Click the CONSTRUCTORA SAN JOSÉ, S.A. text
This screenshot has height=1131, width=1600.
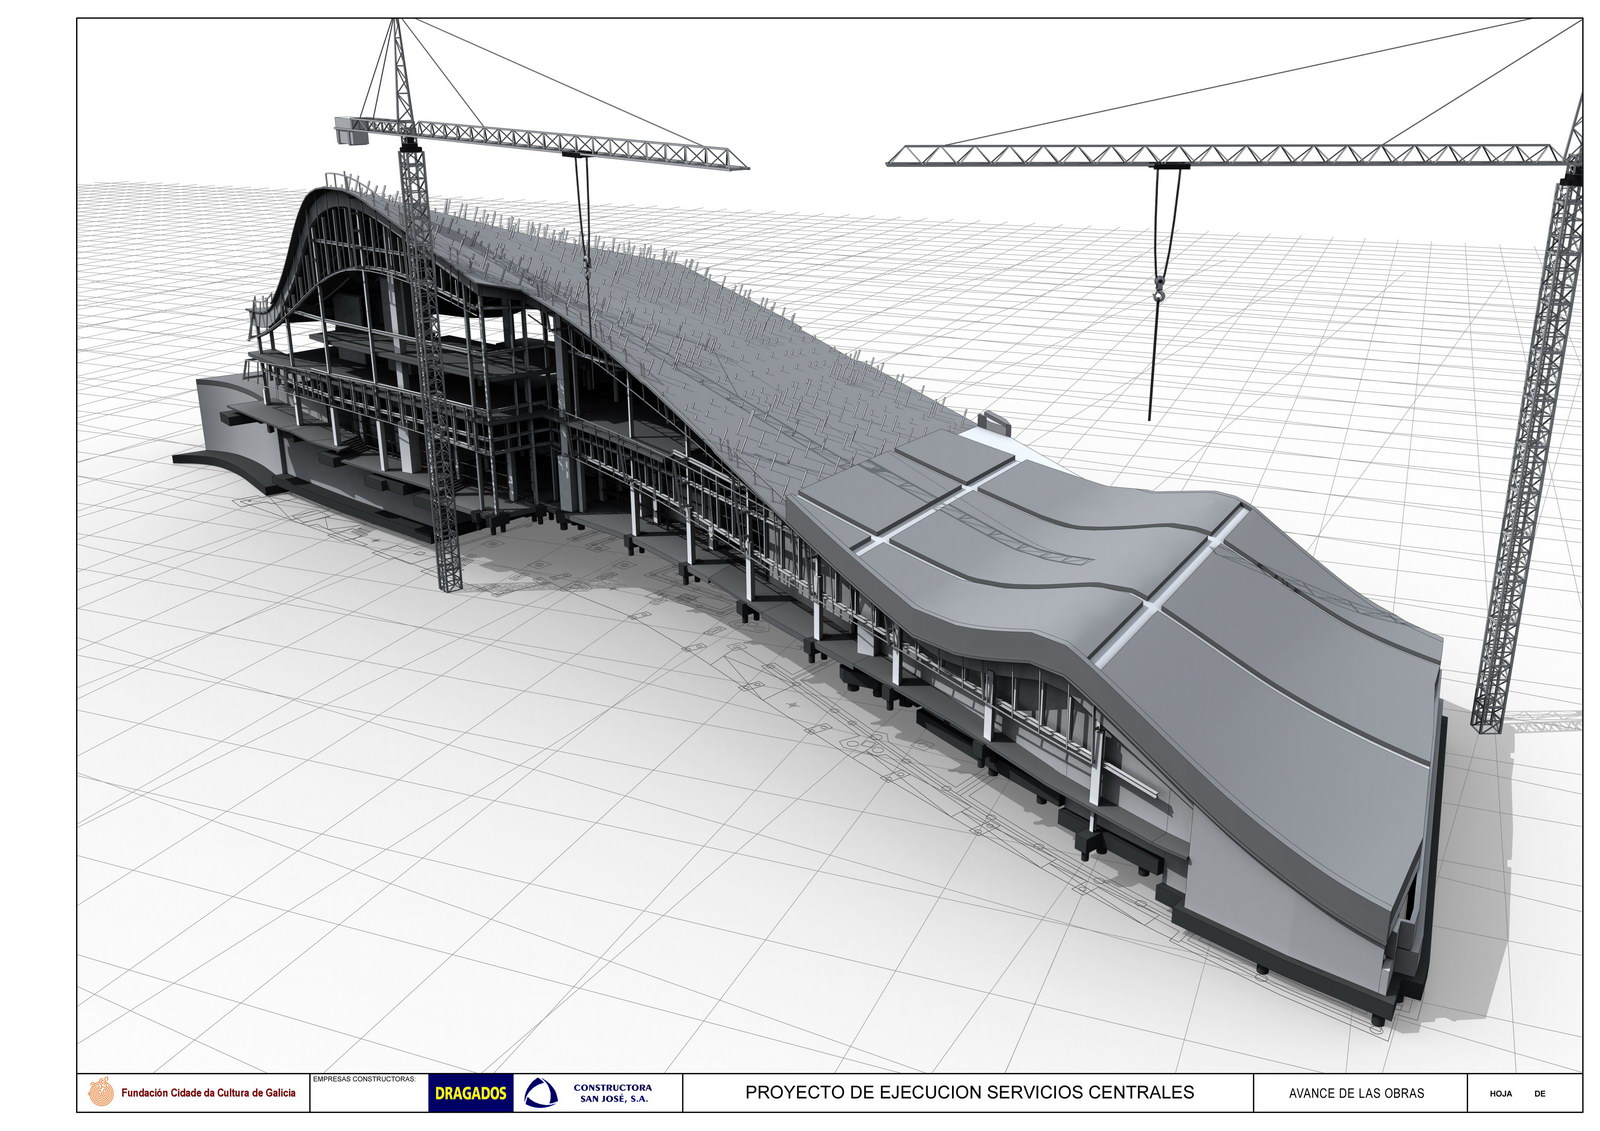[x=613, y=1093]
